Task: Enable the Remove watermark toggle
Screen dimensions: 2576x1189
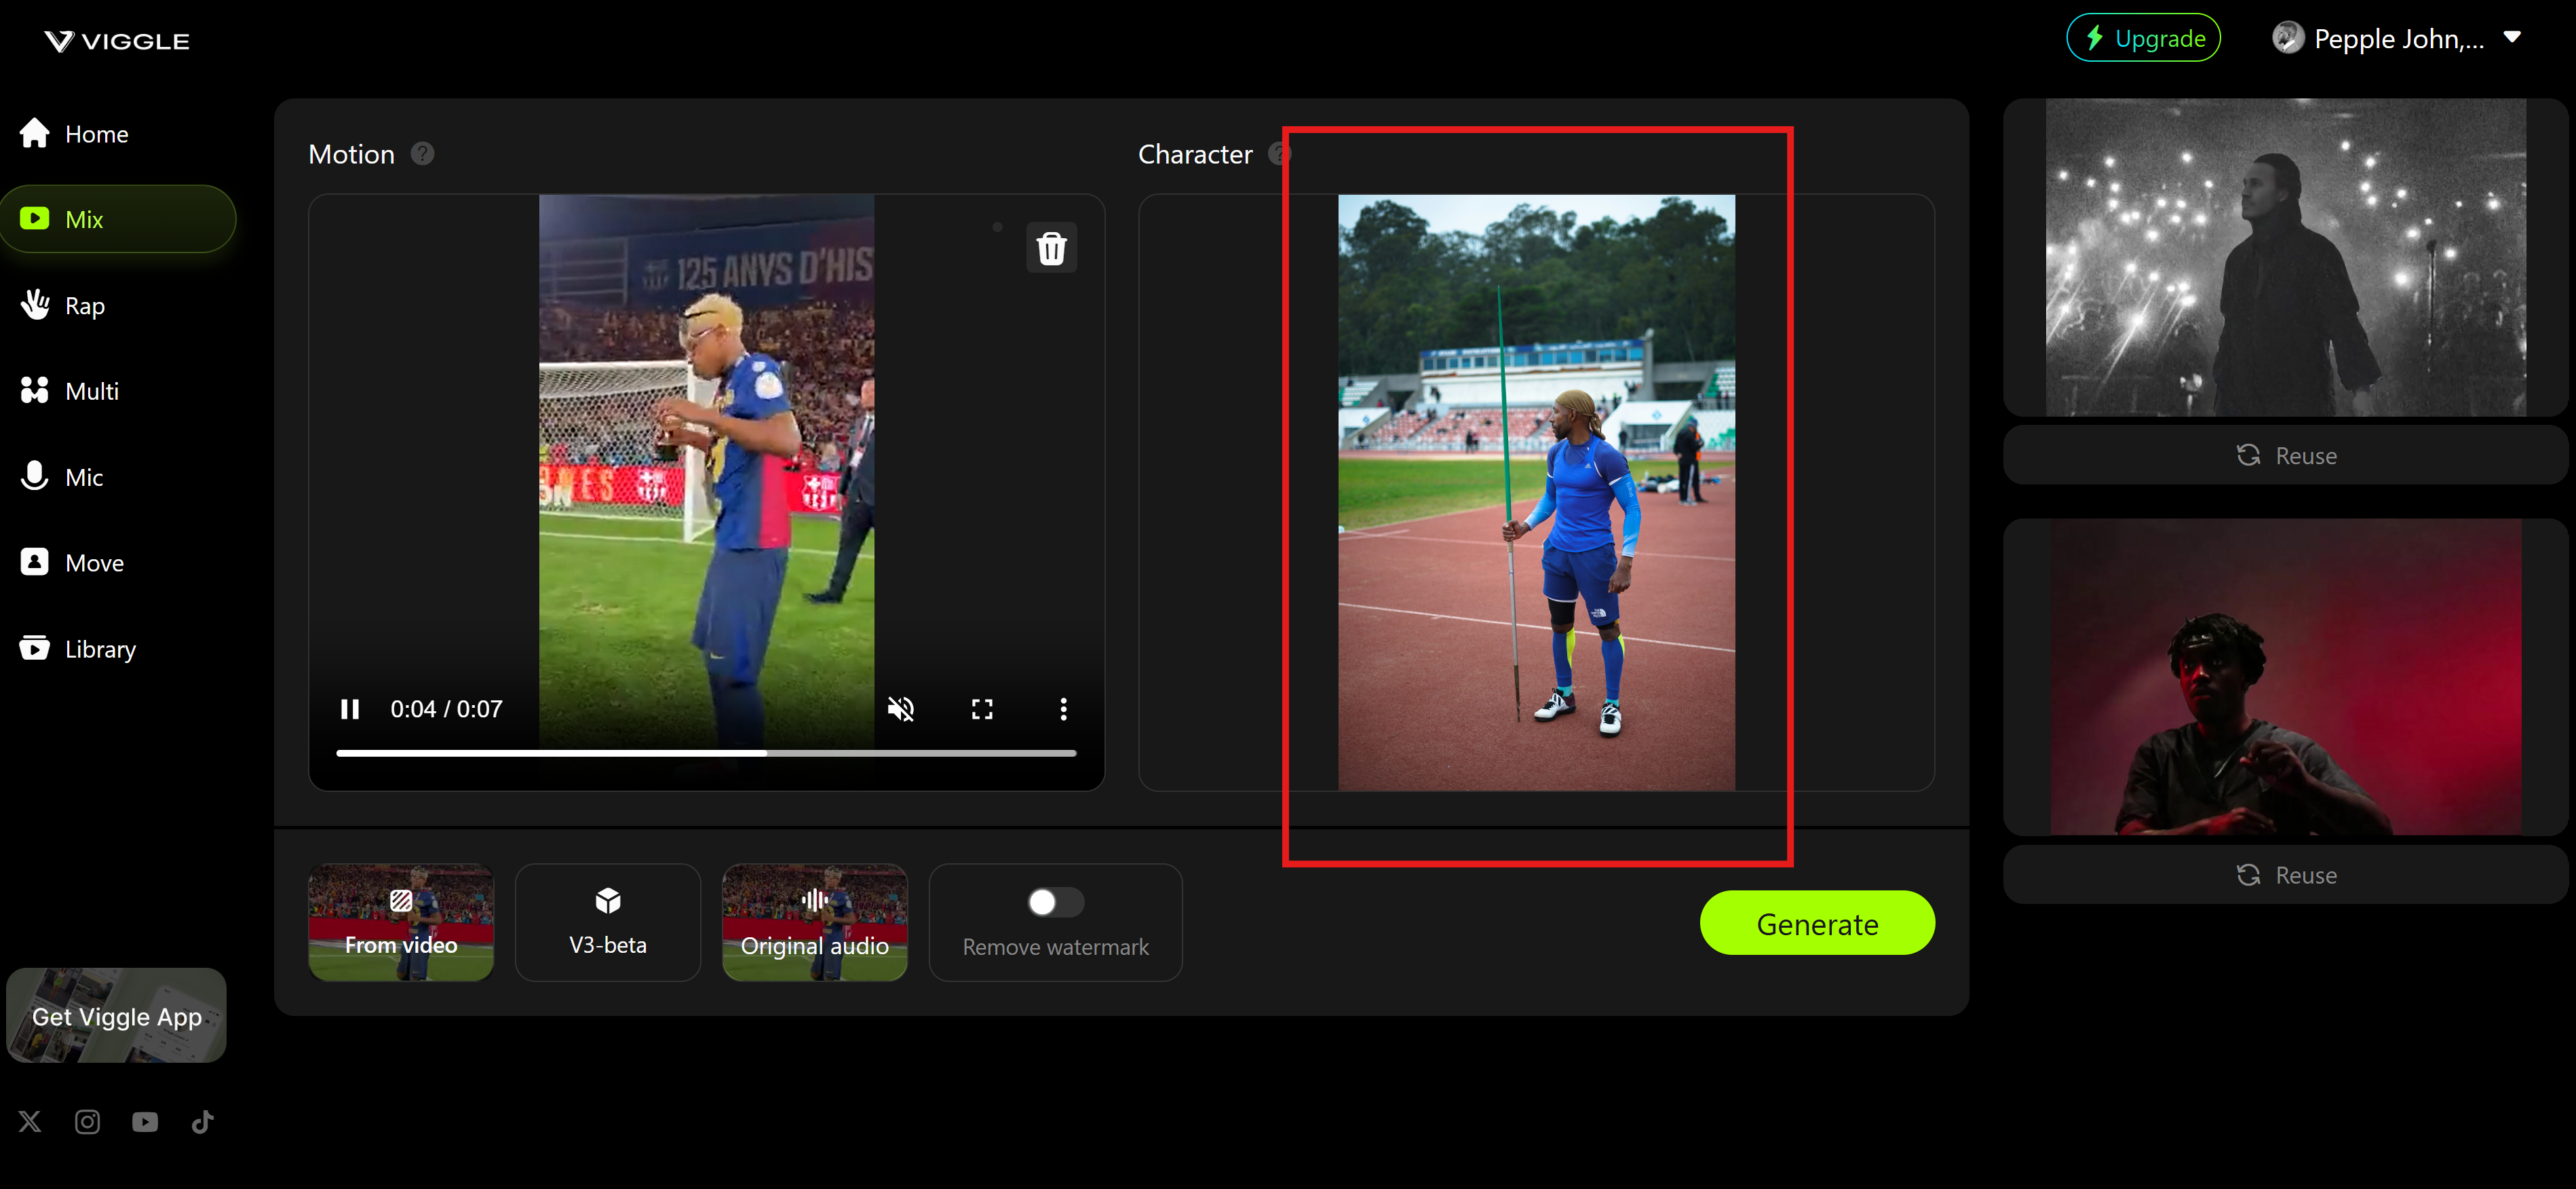Action: [1054, 902]
